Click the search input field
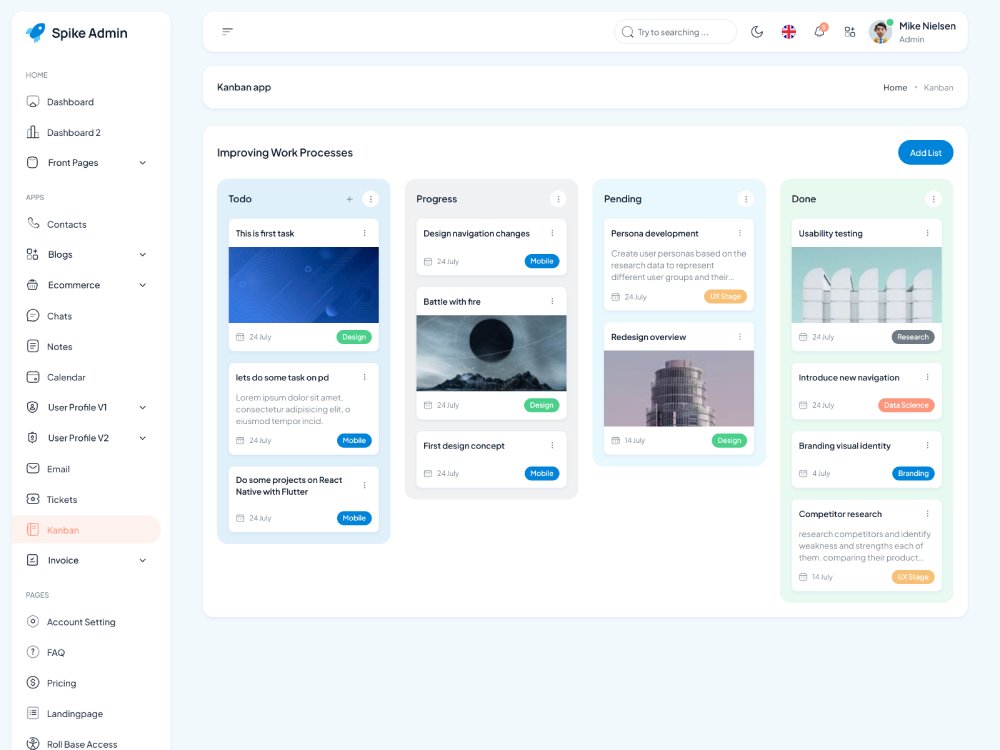Image resolution: width=1000 pixels, height=750 pixels. 674,31
